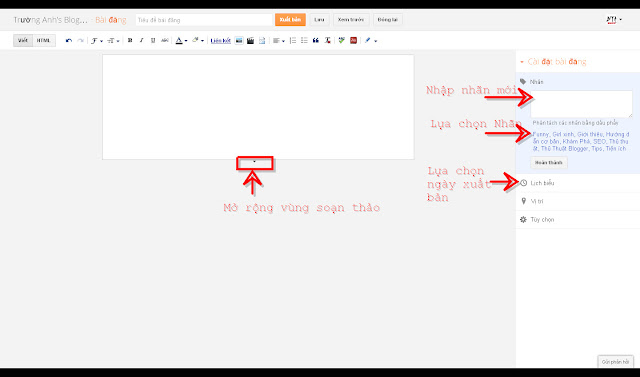Viewport: 640px width, 377px height.
Task: Toggle strikethrough formatting
Action: pyautogui.click(x=164, y=40)
